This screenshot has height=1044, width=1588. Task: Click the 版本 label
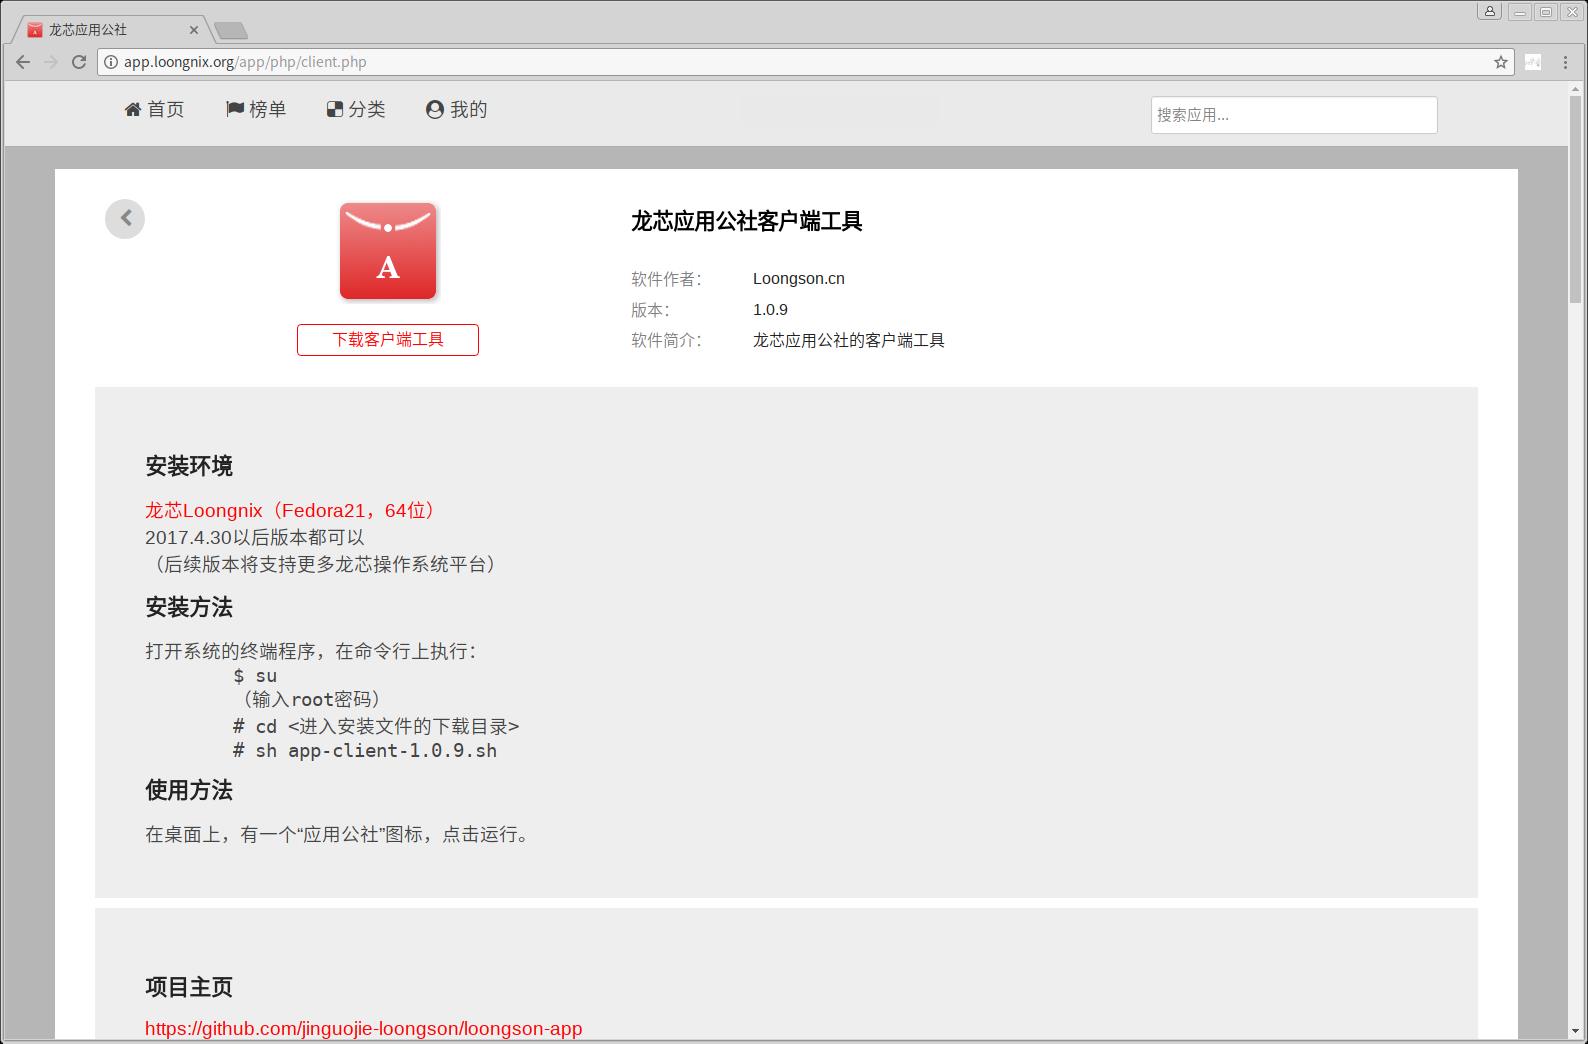coord(650,310)
